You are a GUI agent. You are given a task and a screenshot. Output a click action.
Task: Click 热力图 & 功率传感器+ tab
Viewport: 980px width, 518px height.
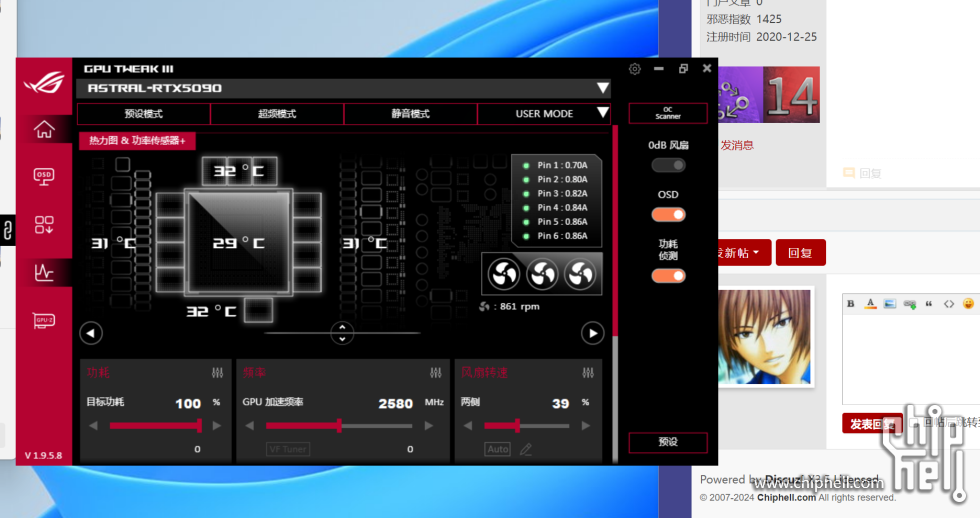click(x=137, y=141)
